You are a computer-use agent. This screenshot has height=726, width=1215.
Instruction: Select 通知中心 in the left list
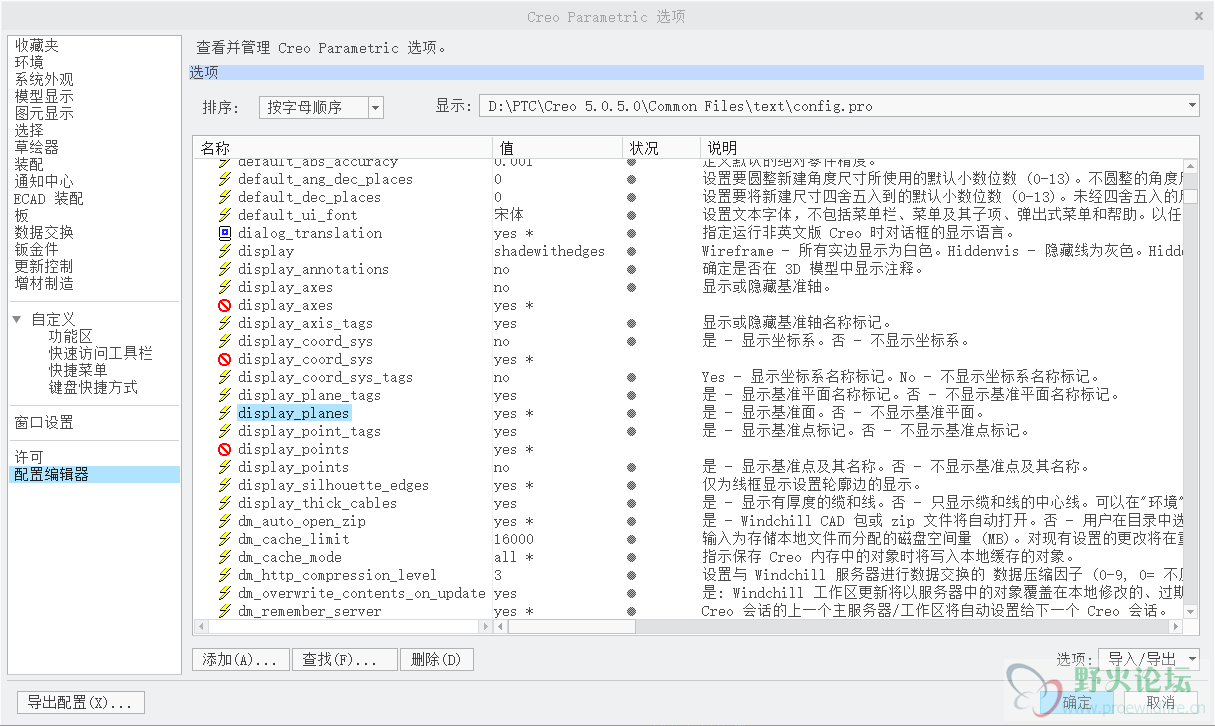(44, 181)
